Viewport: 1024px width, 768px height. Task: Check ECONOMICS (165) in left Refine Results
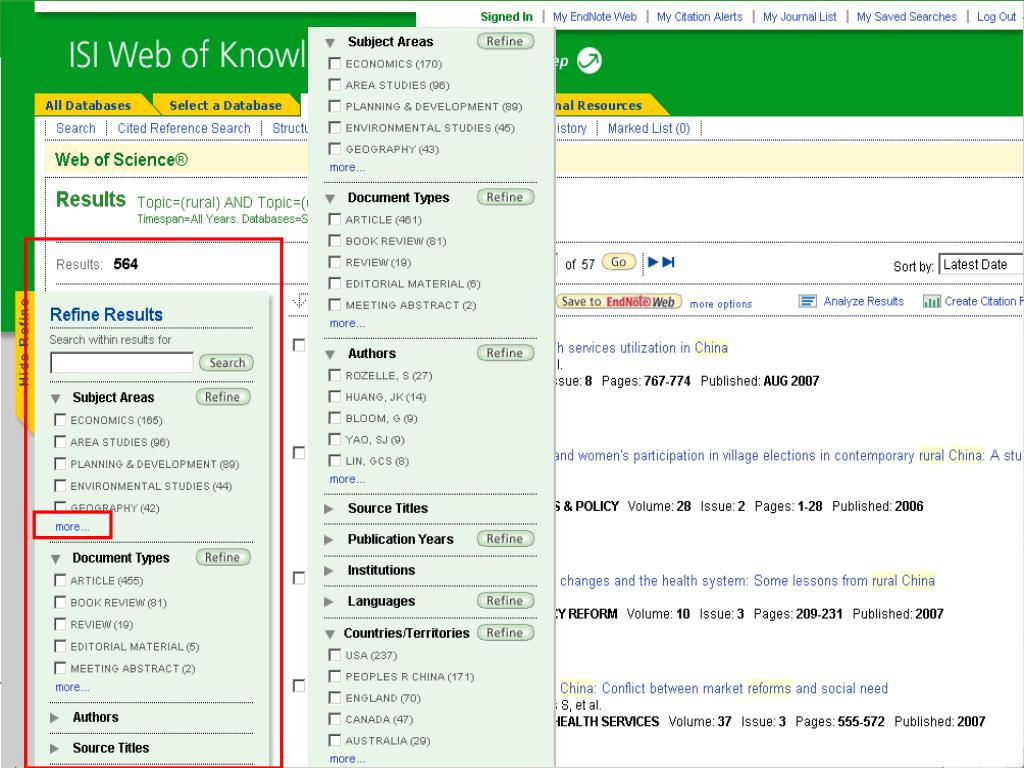coord(60,420)
